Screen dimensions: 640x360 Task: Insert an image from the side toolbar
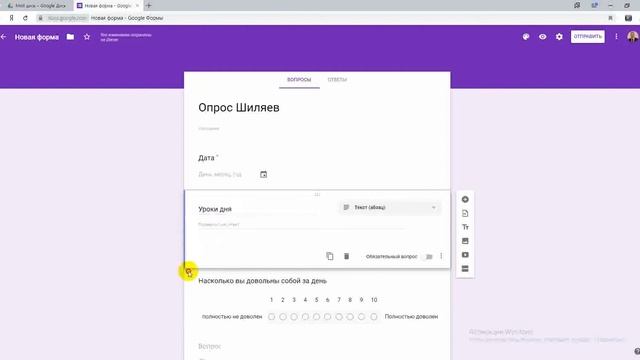(465, 241)
